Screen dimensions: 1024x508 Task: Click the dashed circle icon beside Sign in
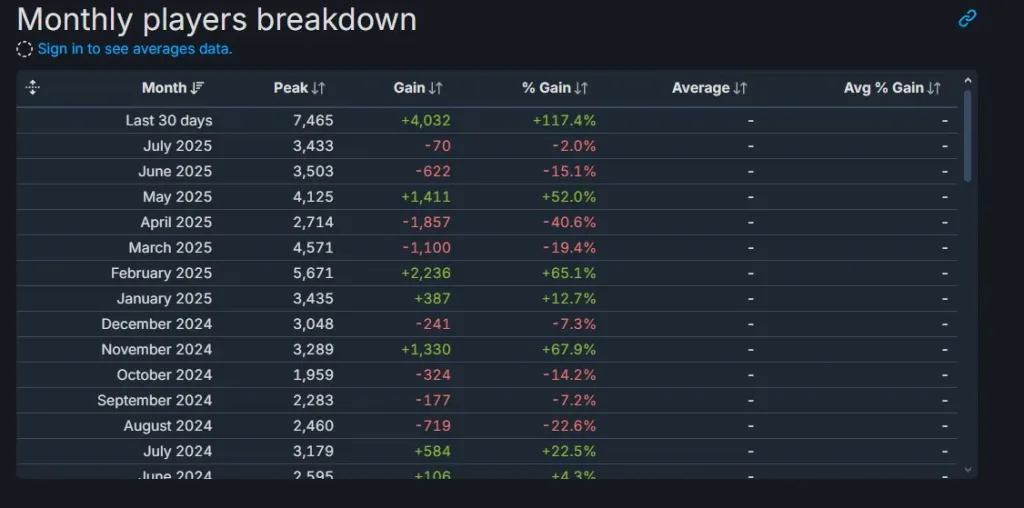[25, 49]
